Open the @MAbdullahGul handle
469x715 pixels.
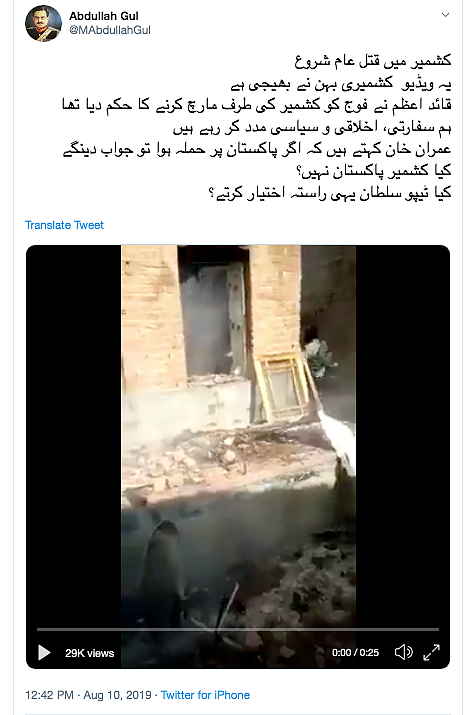pyautogui.click(x=110, y=30)
